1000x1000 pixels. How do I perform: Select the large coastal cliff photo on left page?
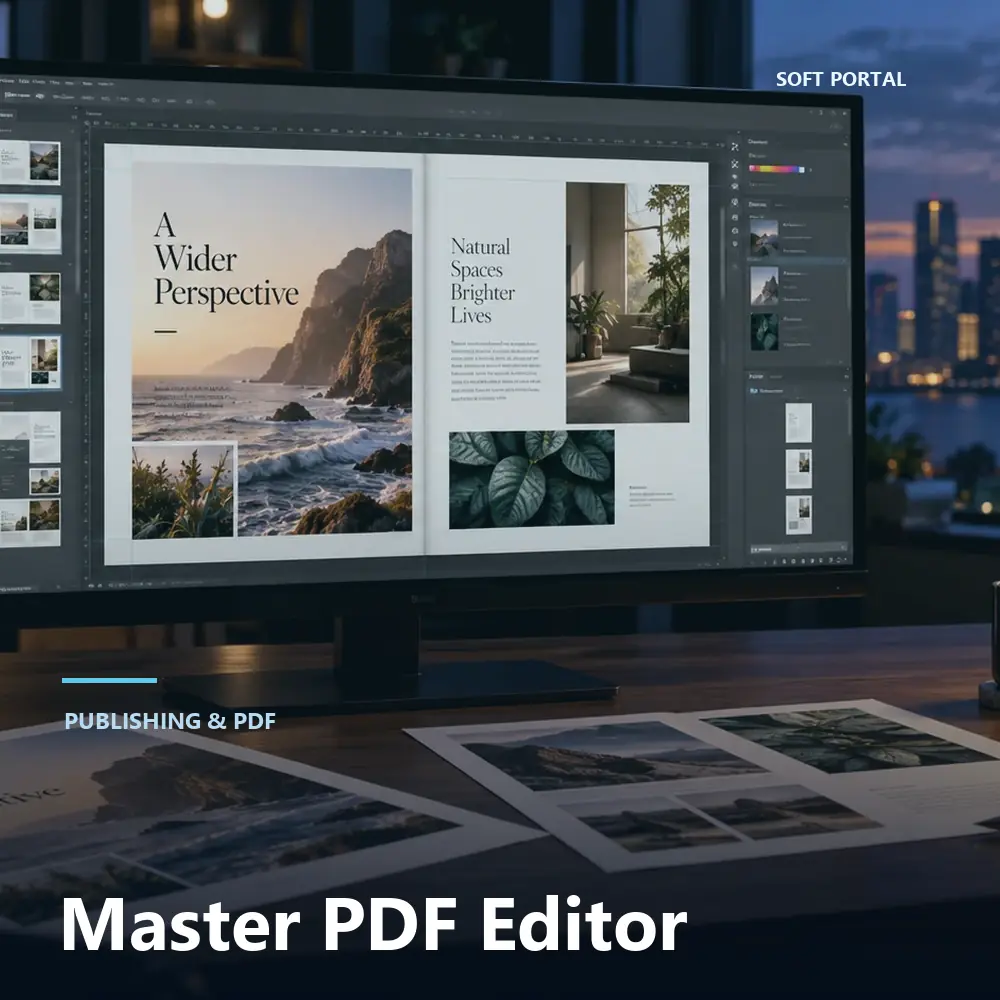click(272, 350)
